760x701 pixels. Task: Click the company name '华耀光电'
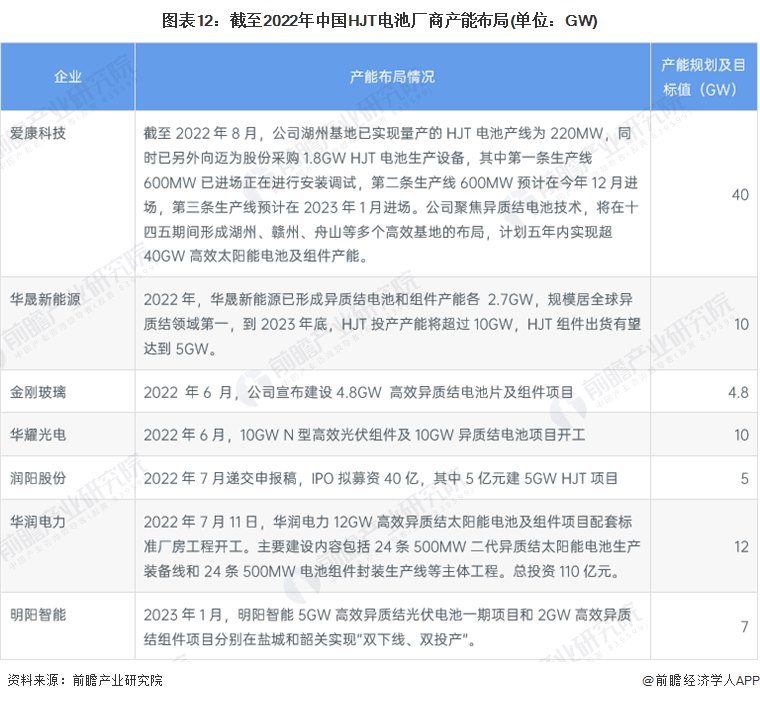tap(38, 434)
